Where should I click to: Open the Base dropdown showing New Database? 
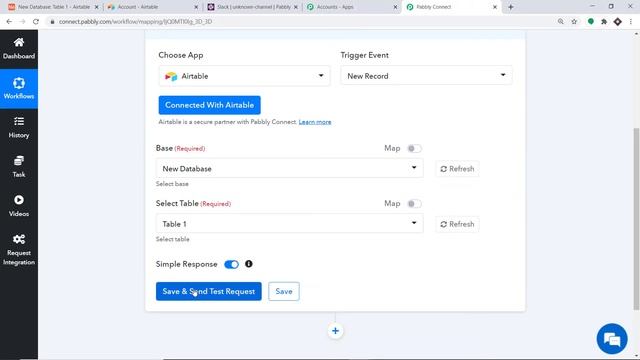tap(289, 168)
